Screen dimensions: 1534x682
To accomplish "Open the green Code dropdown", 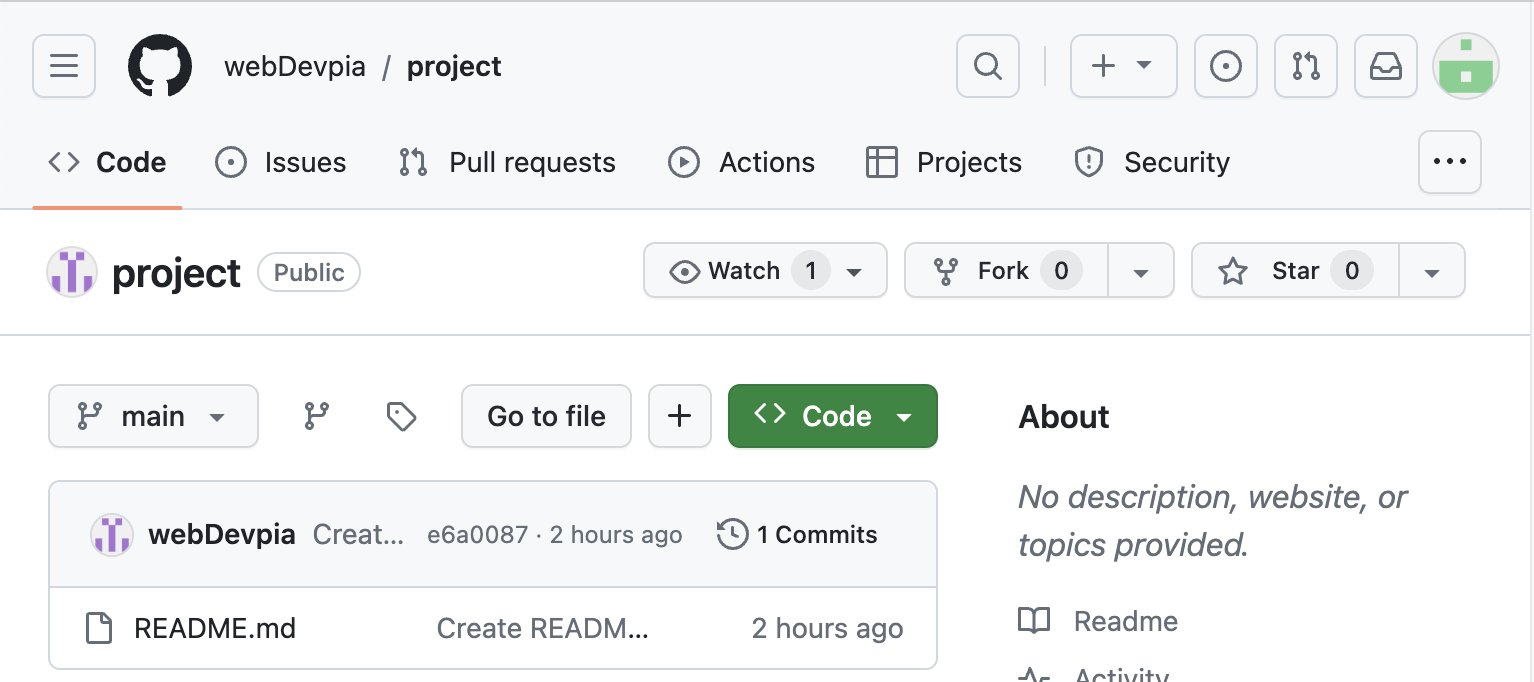I will pyautogui.click(x=832, y=416).
